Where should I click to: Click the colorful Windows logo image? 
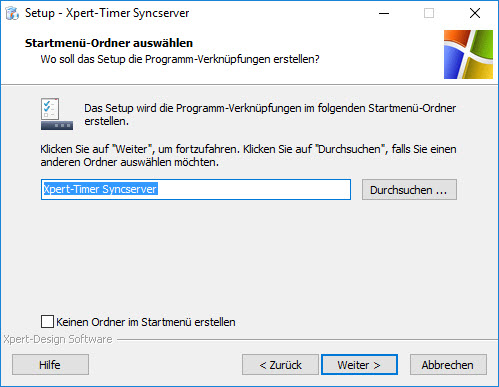(468, 54)
